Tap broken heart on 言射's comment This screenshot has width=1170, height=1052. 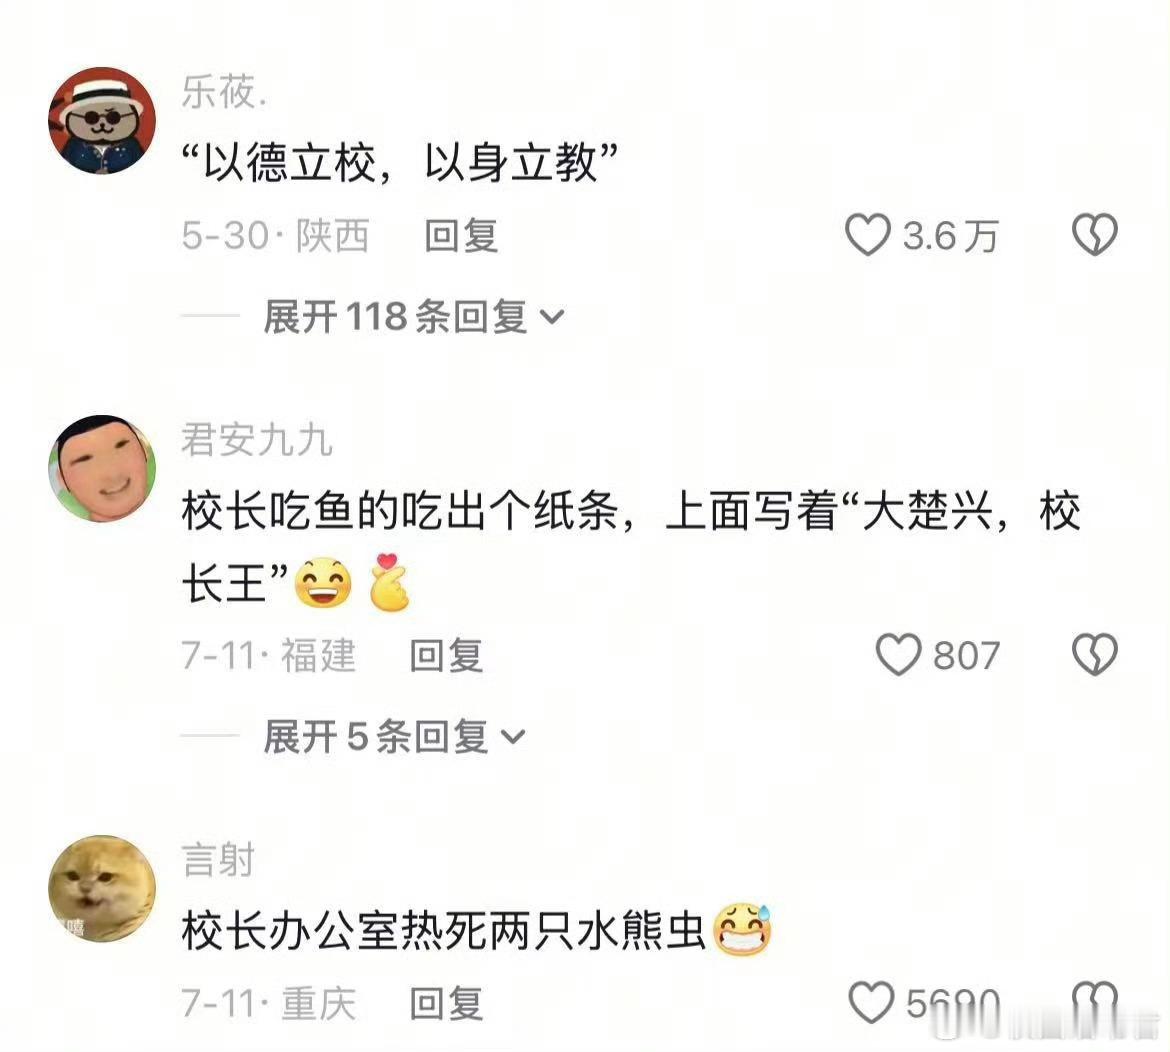1095,1002
